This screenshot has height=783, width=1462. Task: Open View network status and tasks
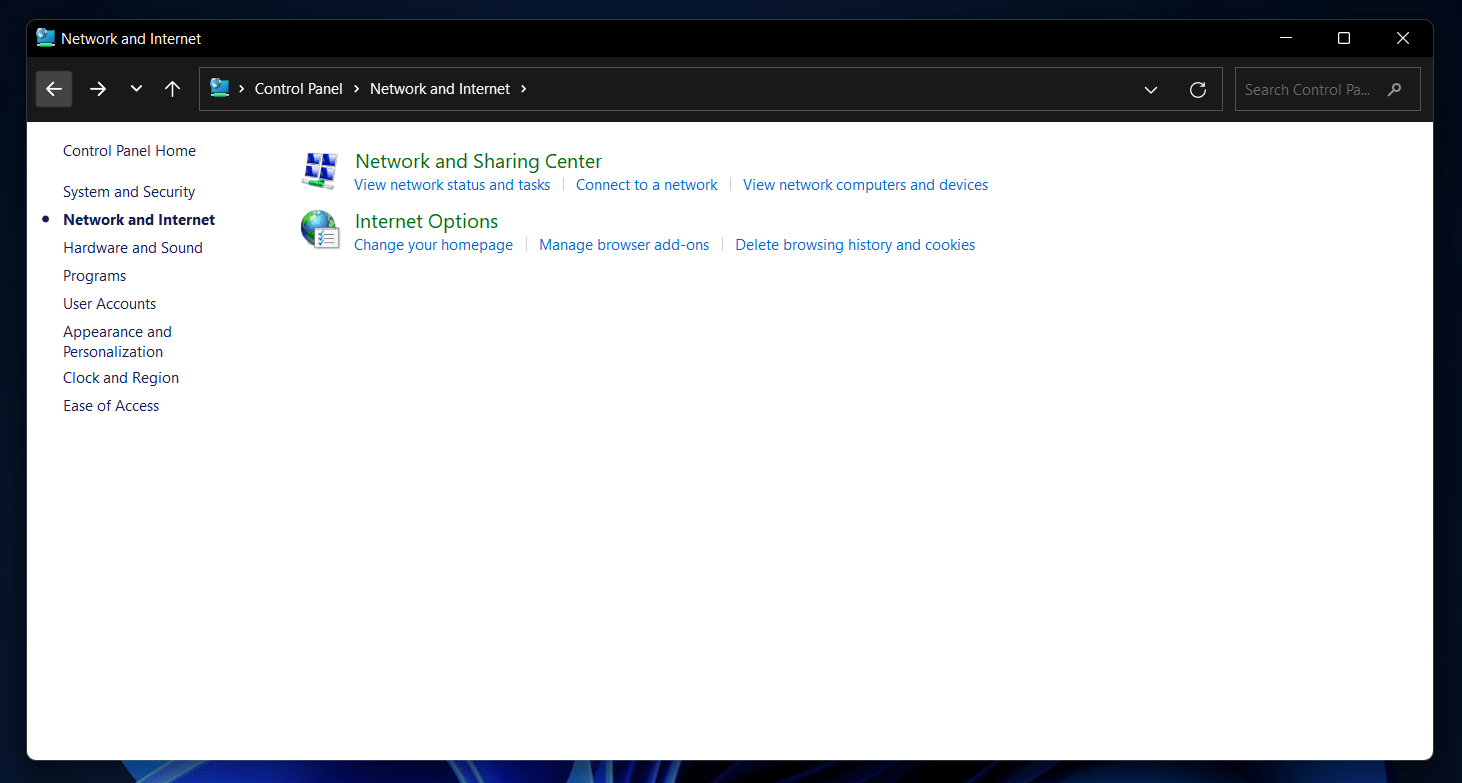452,185
